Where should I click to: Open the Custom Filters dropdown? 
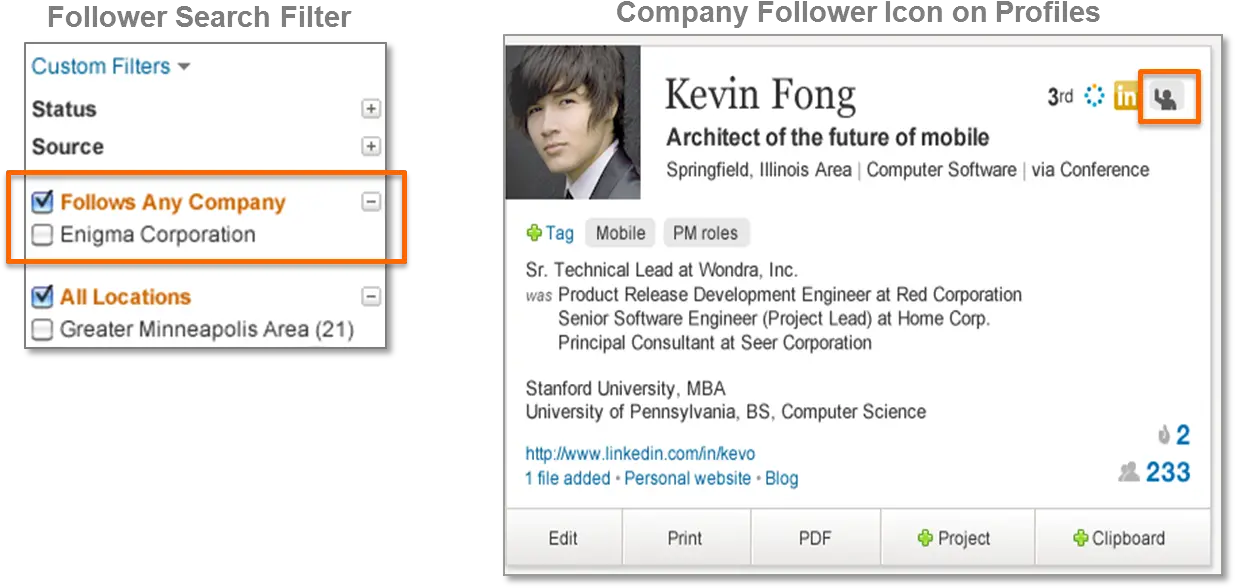tap(110, 67)
